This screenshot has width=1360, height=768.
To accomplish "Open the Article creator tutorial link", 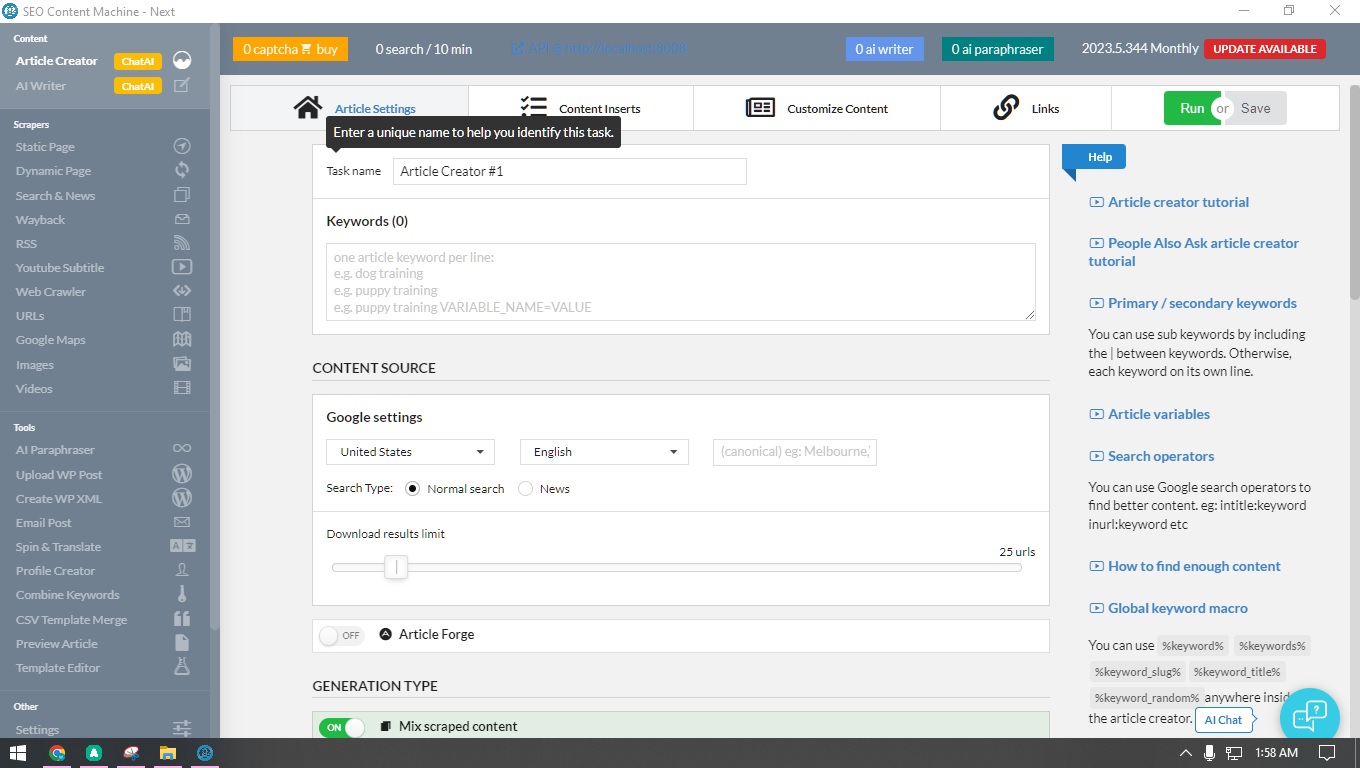I will (x=1178, y=202).
